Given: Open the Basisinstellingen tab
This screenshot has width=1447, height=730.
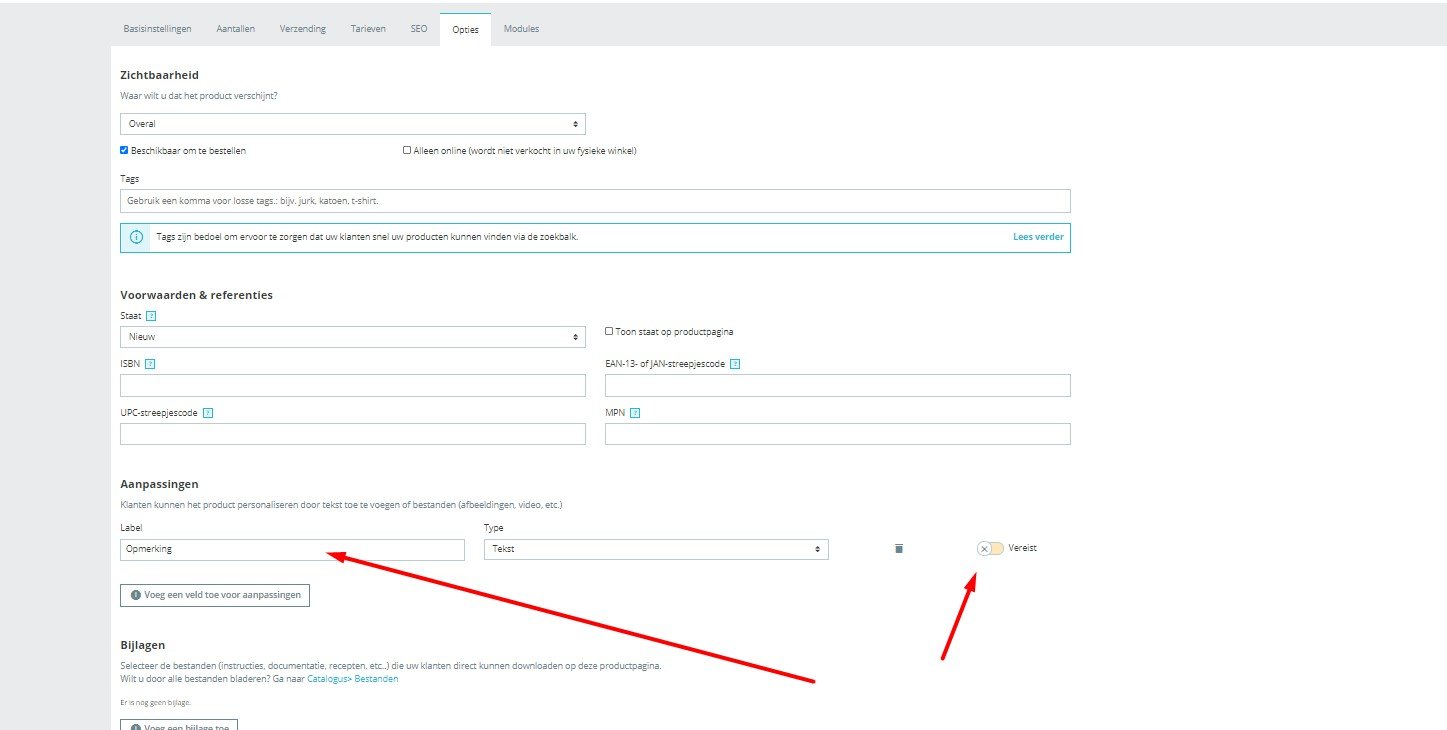Looking at the screenshot, I should point(157,29).
